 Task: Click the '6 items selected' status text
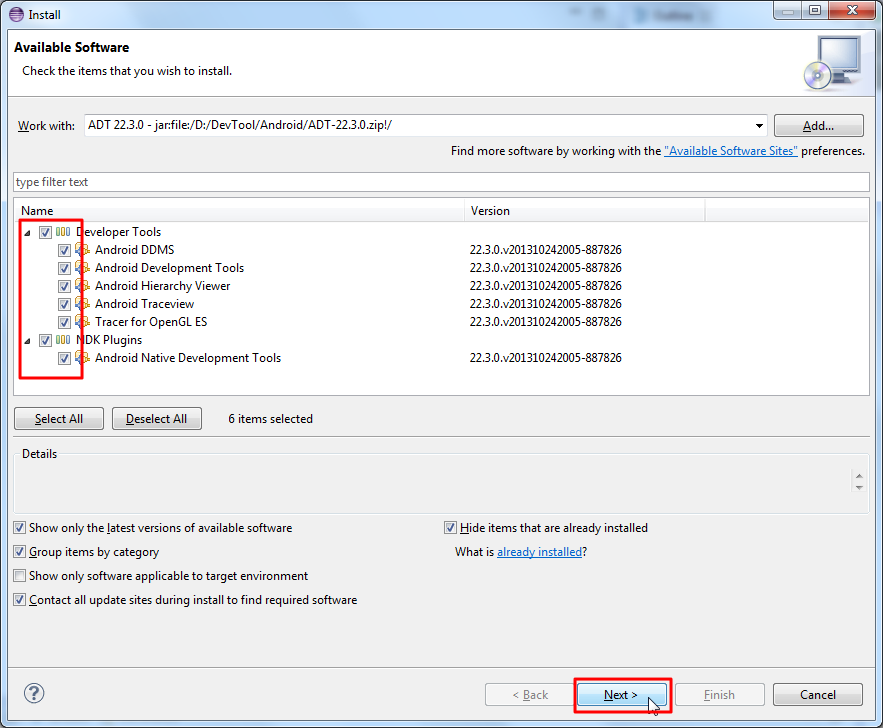(x=270, y=419)
